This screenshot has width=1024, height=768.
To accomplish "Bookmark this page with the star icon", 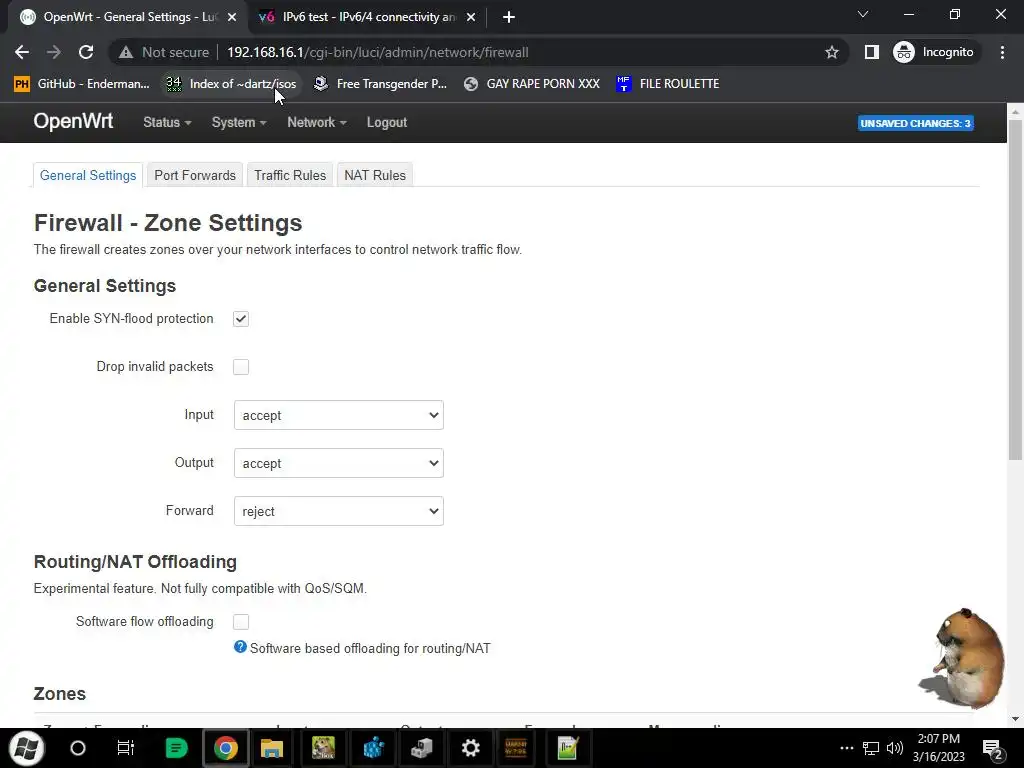I will click(831, 52).
